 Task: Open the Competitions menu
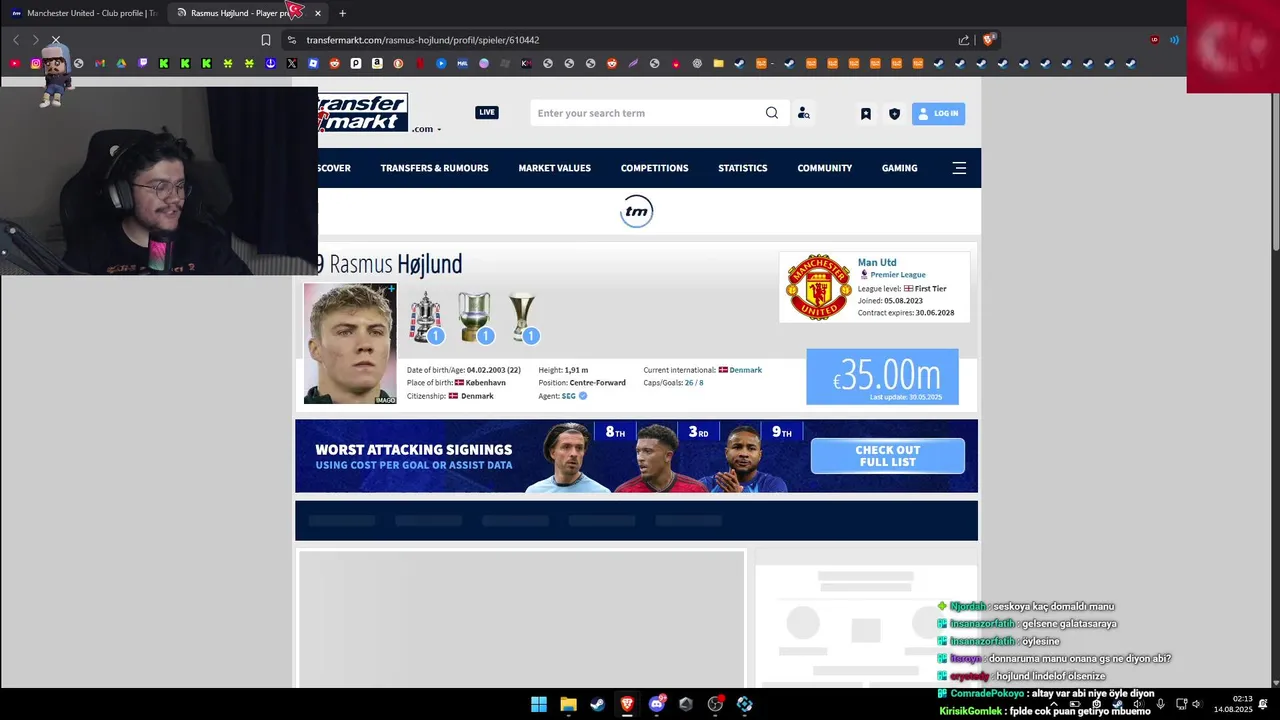click(654, 168)
